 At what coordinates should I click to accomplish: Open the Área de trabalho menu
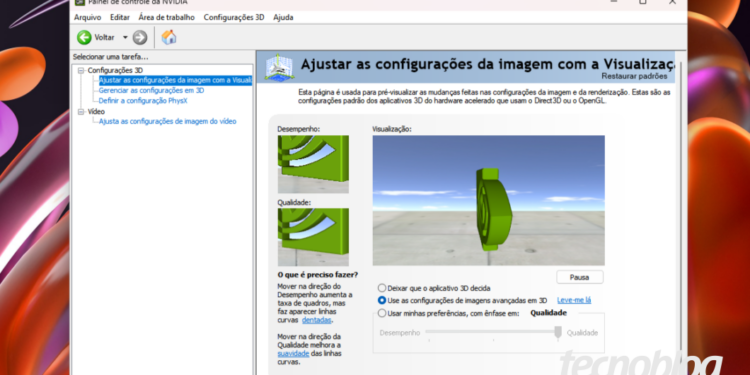pyautogui.click(x=166, y=17)
